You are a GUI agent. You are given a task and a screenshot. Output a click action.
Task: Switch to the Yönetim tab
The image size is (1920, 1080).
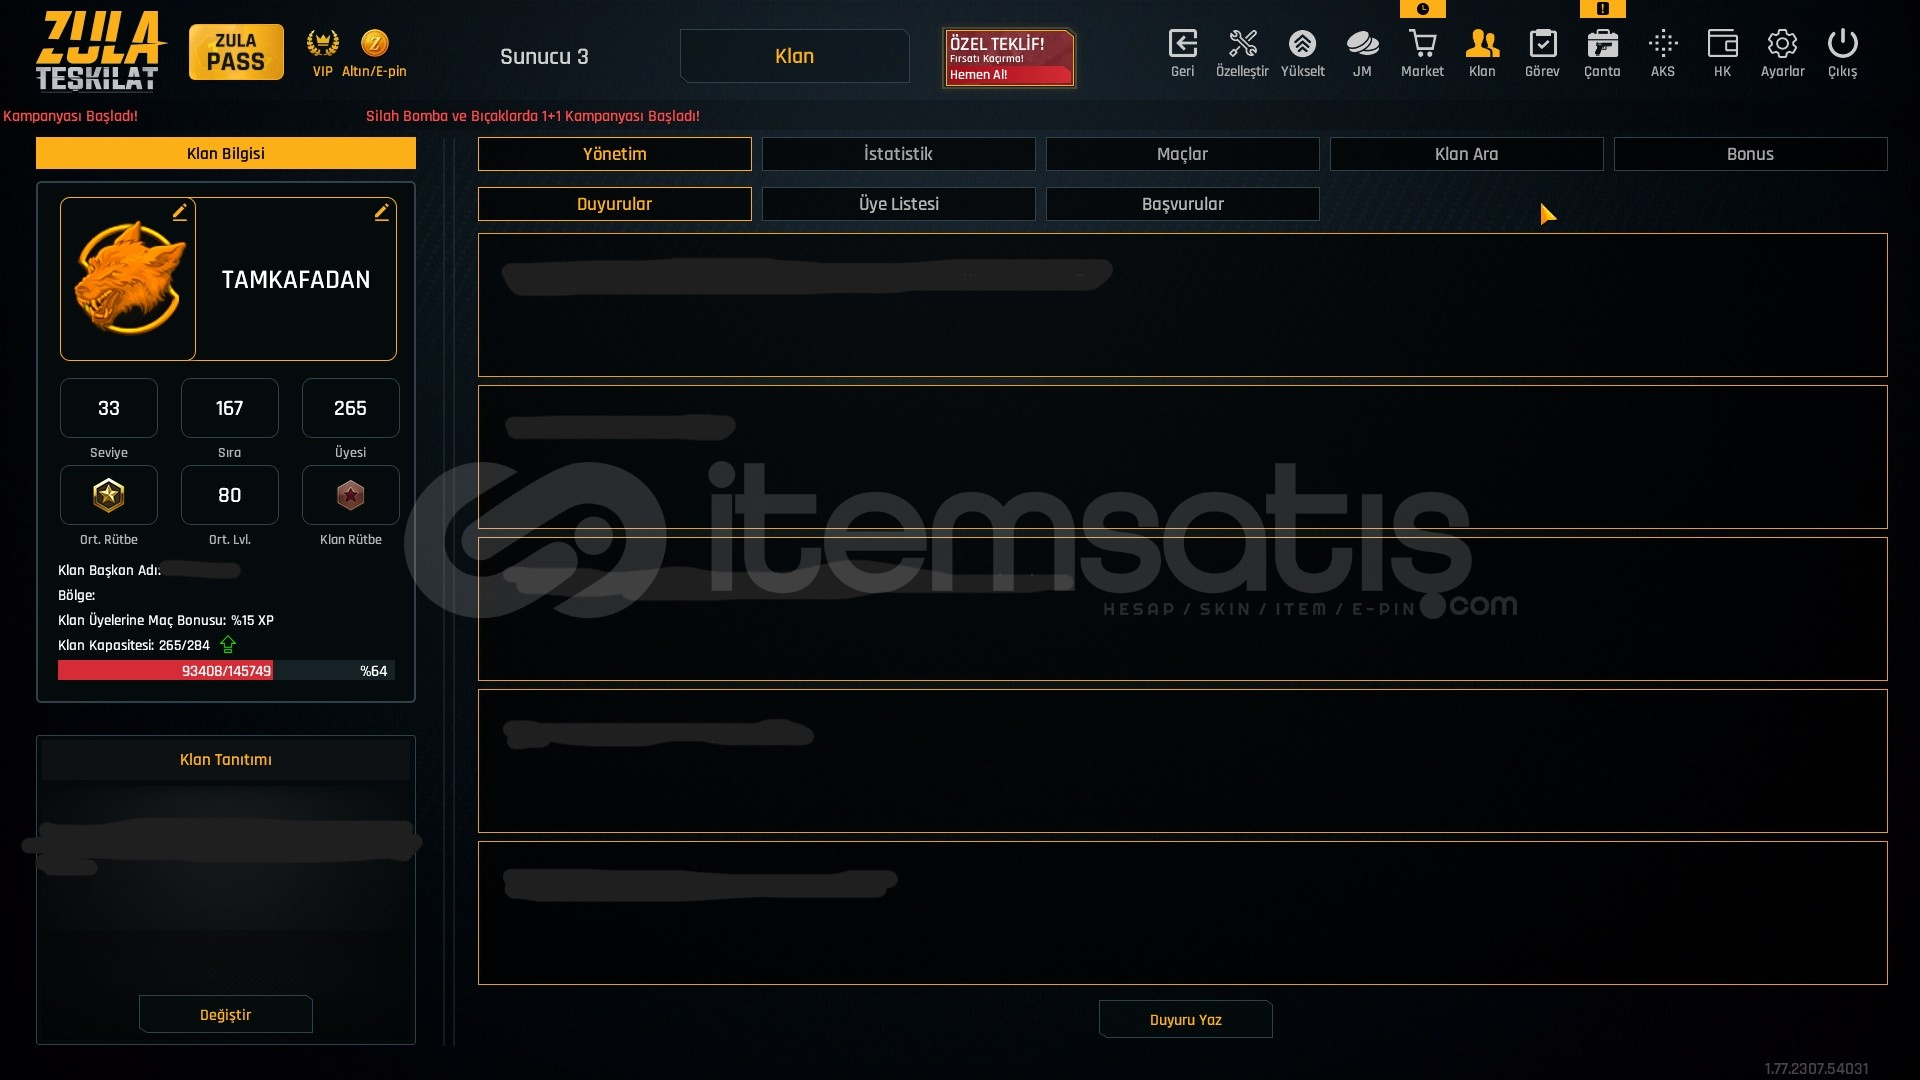615,154
